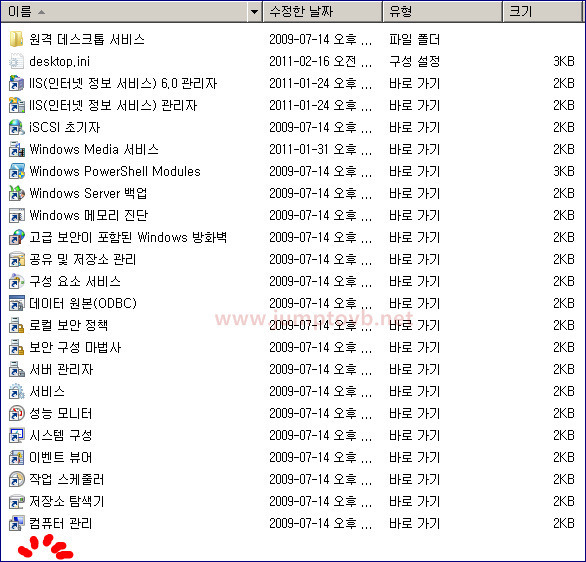
Task: Select the 성능 모니터 icon
Action: (x=16, y=414)
